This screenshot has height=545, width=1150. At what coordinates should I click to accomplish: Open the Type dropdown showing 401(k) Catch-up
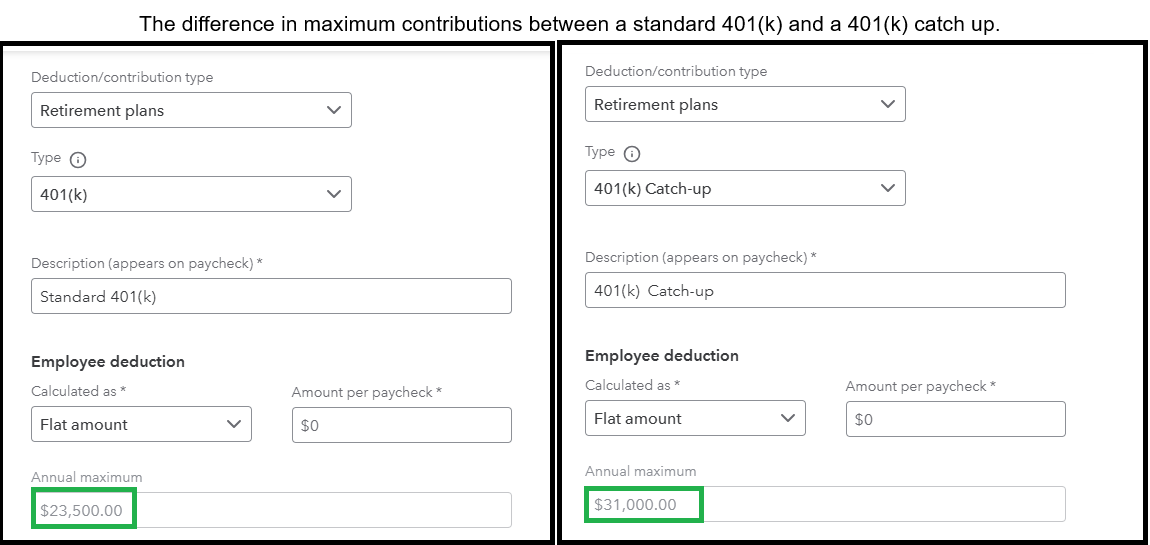(745, 189)
